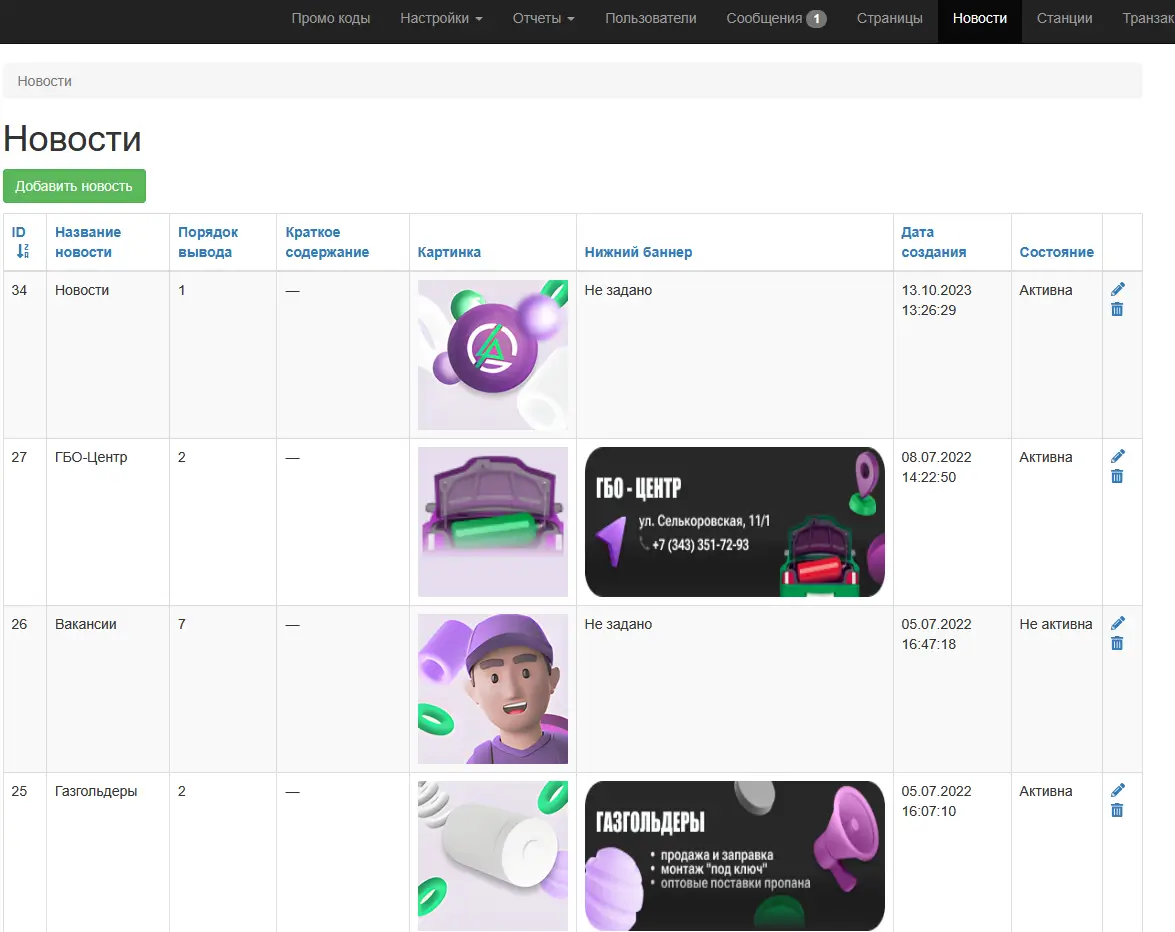Edit the Вакансии entry pencil icon
The height and width of the screenshot is (932, 1175).
tap(1117, 623)
